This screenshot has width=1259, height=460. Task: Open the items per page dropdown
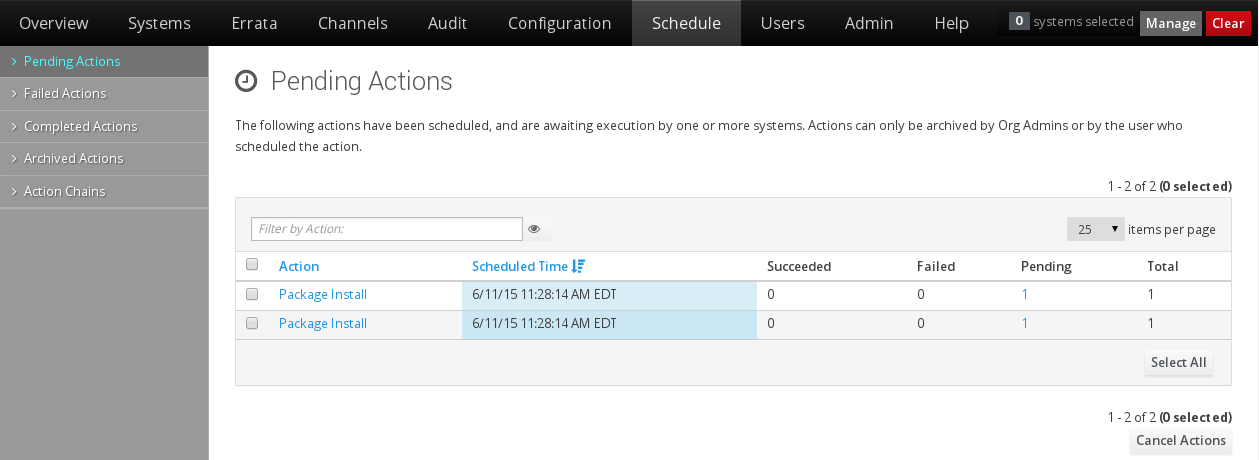point(1095,229)
